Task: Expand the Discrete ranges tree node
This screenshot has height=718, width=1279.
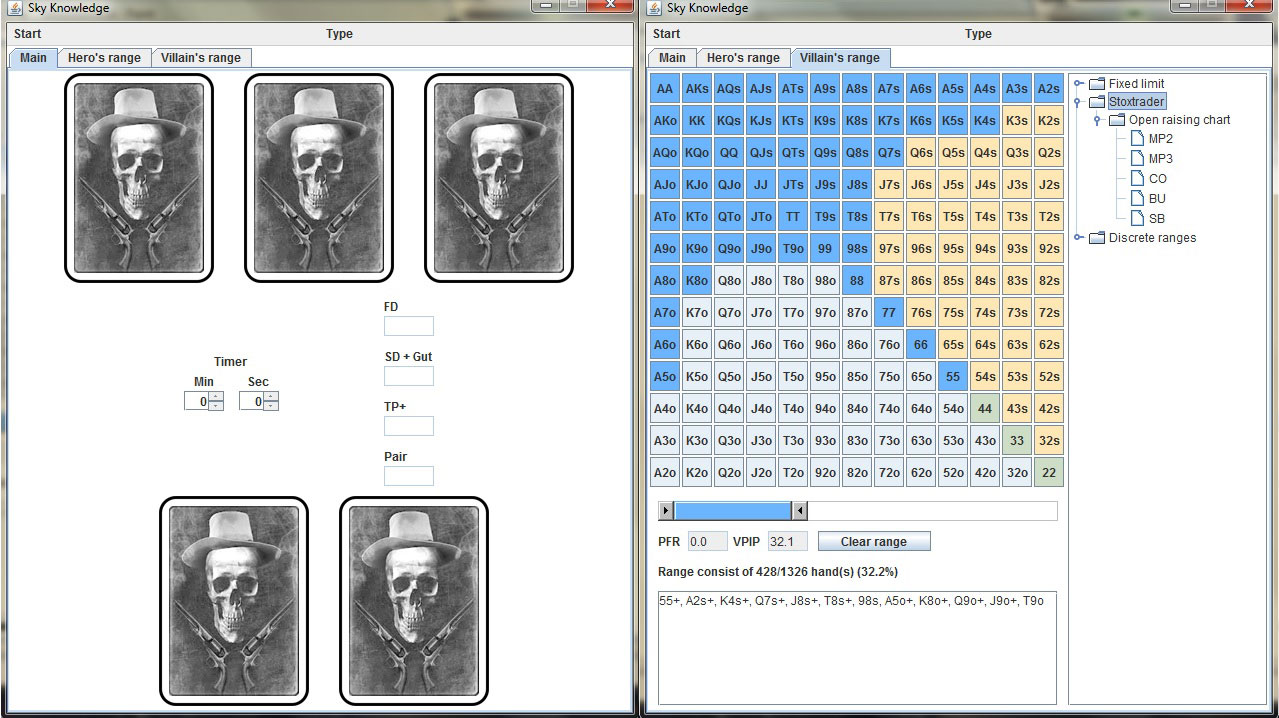Action: point(1078,238)
